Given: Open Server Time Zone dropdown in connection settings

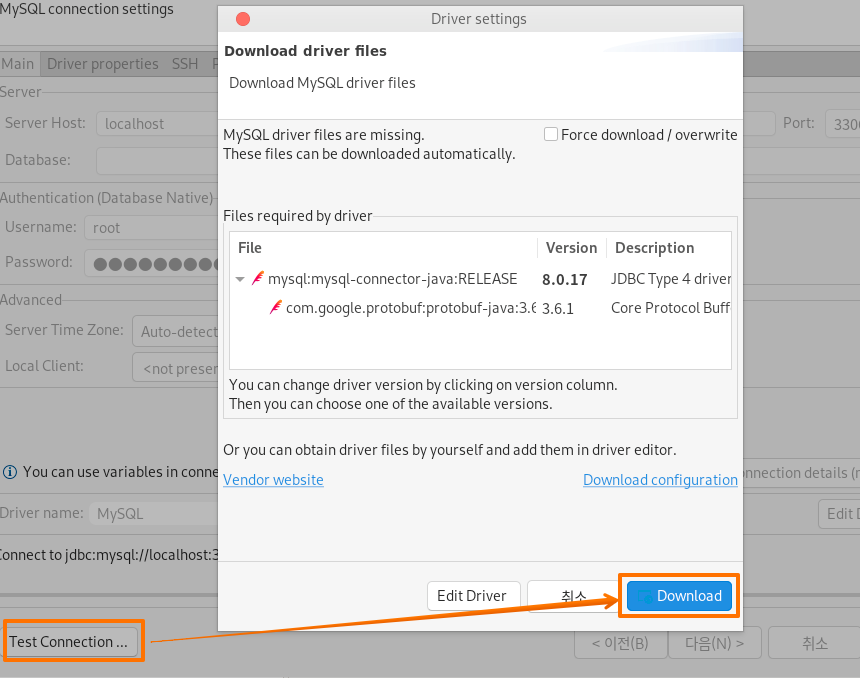Looking at the screenshot, I should 176,331.
